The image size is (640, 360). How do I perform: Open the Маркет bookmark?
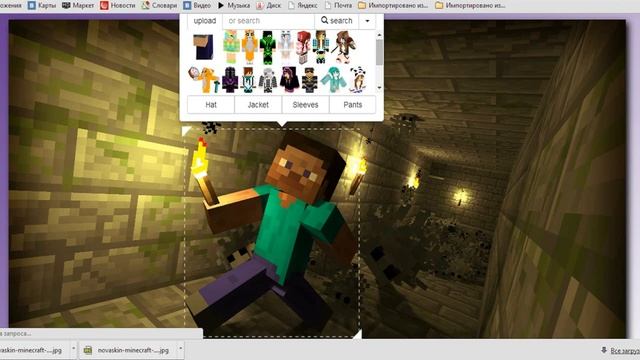(78, 5)
